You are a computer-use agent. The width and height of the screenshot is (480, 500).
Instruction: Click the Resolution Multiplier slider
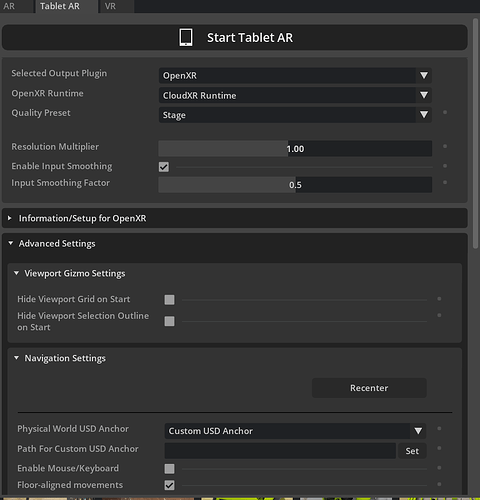(x=295, y=149)
